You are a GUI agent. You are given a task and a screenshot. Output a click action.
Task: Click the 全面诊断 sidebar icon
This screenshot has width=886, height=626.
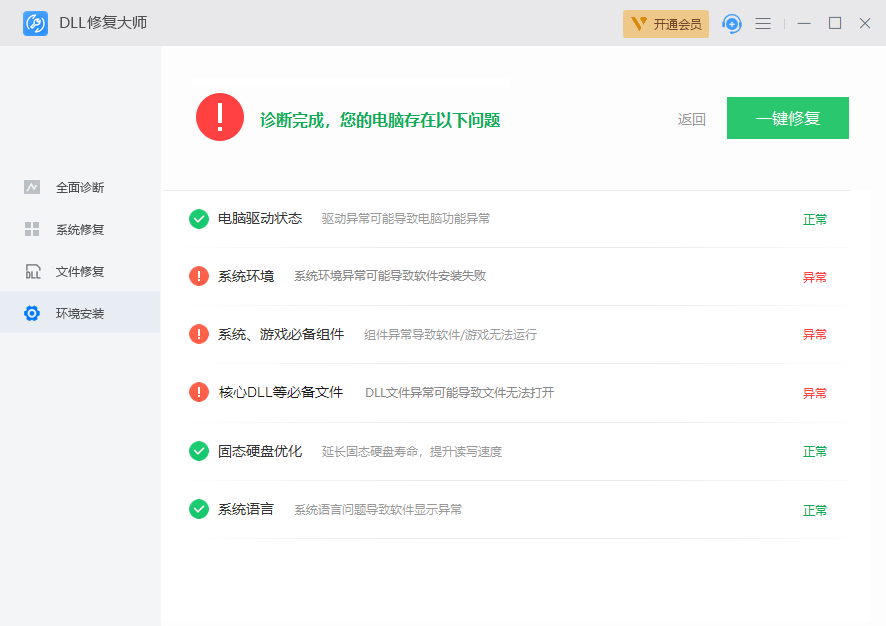pos(32,187)
